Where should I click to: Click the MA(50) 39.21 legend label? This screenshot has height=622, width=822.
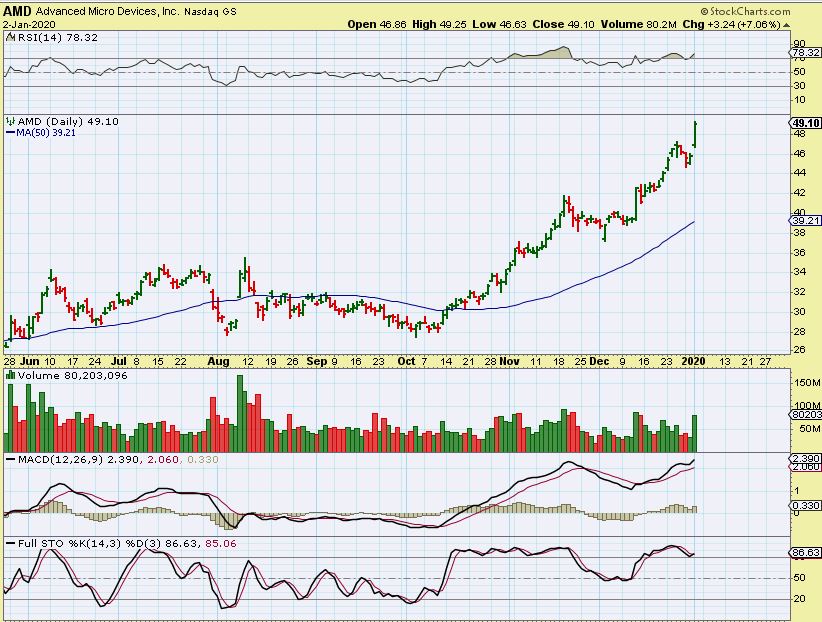pos(46,133)
